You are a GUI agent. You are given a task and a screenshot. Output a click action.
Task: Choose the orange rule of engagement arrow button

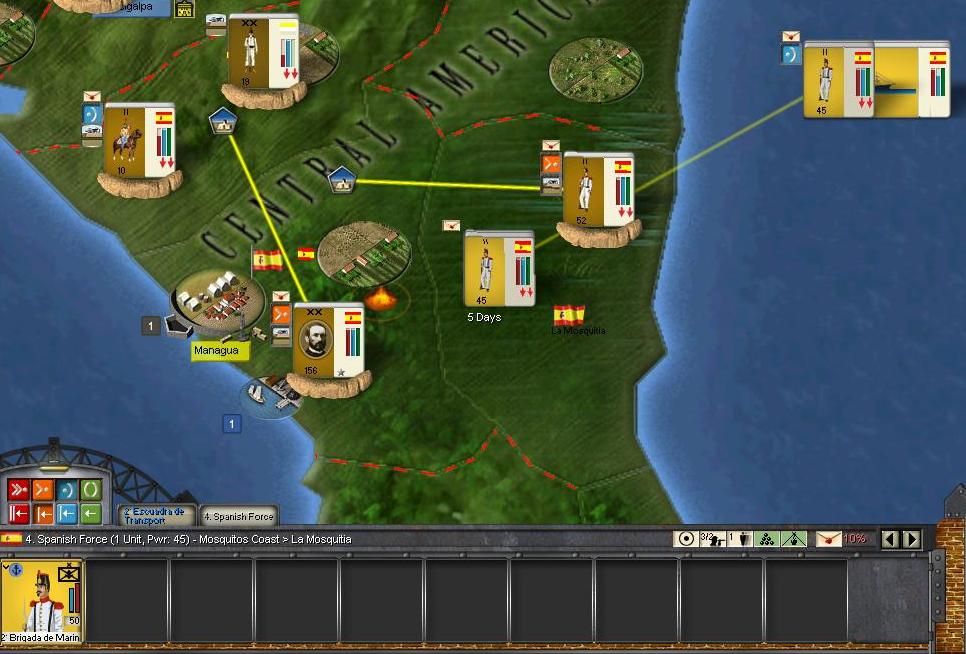click(x=43, y=513)
